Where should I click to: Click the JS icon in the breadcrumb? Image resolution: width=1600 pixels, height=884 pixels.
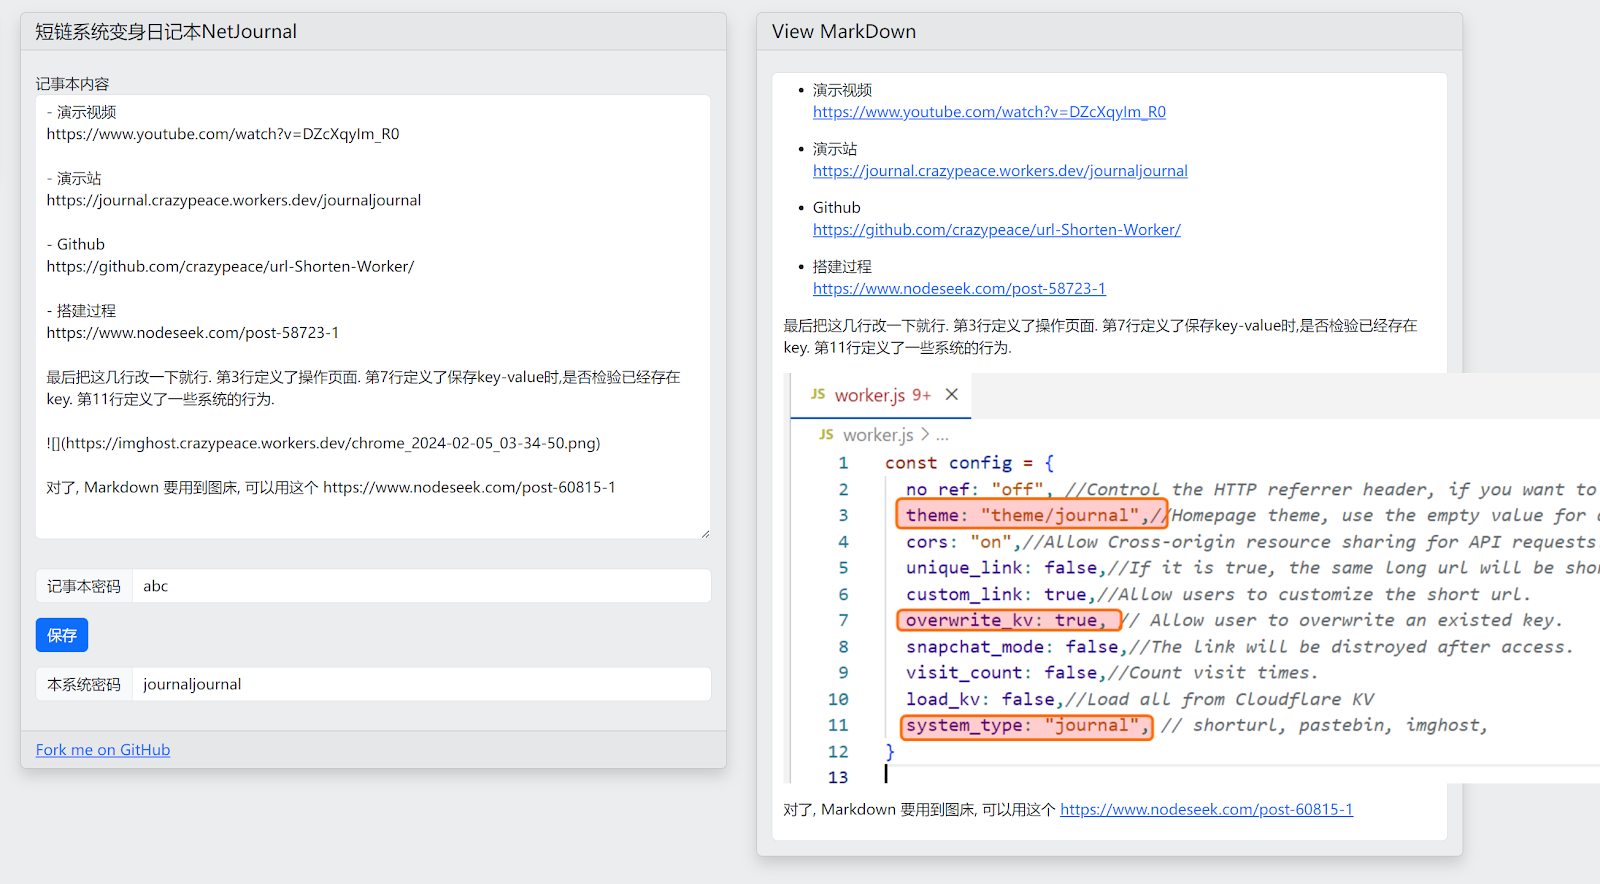click(x=826, y=435)
